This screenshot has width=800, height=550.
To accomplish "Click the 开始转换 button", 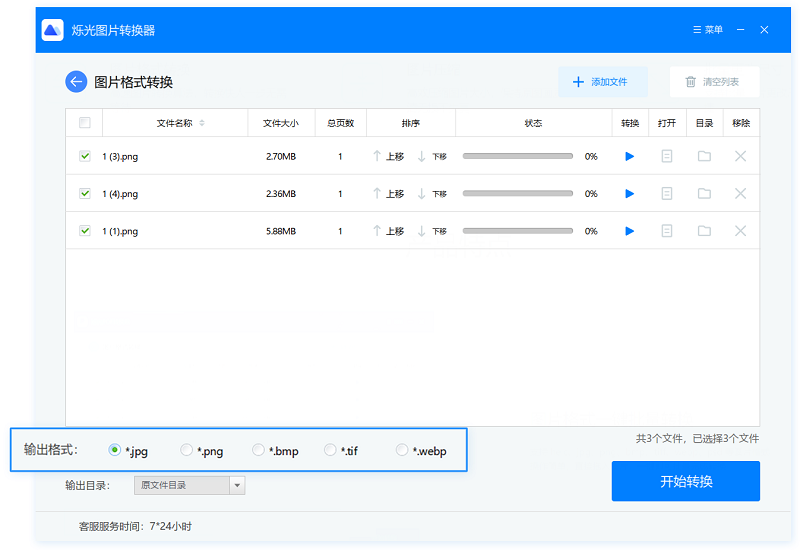I will pos(686,481).
